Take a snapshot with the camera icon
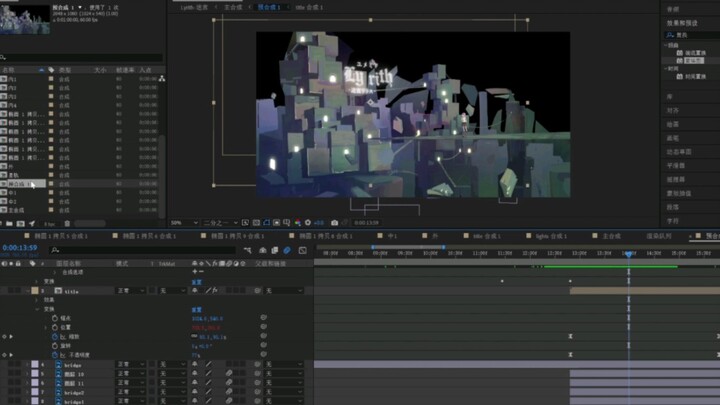The width and height of the screenshot is (720, 405). click(x=334, y=223)
